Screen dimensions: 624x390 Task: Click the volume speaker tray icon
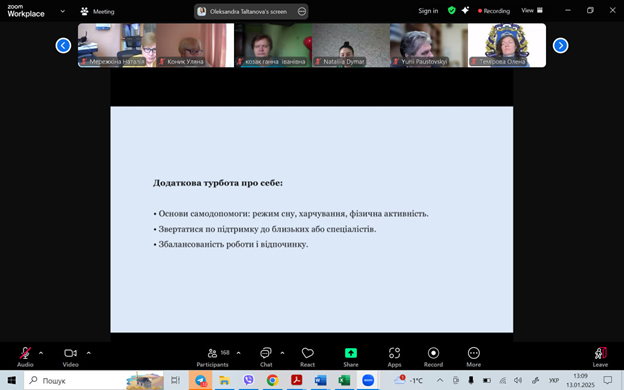(518, 380)
